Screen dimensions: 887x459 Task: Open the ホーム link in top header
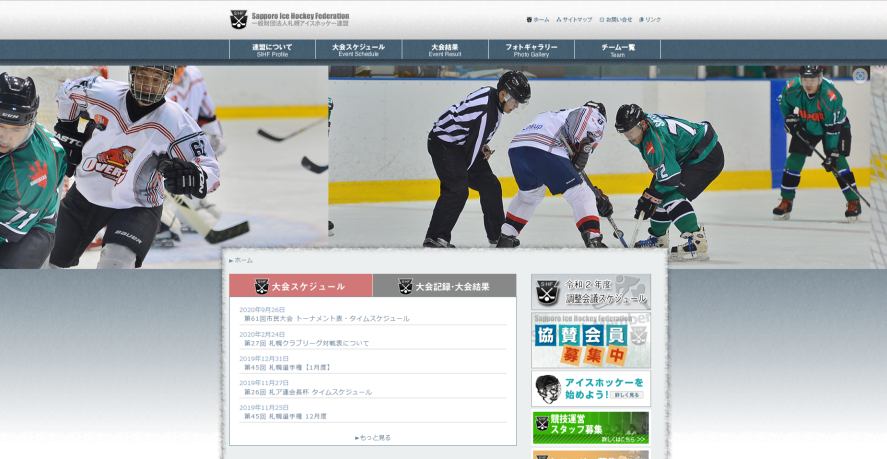(538, 19)
